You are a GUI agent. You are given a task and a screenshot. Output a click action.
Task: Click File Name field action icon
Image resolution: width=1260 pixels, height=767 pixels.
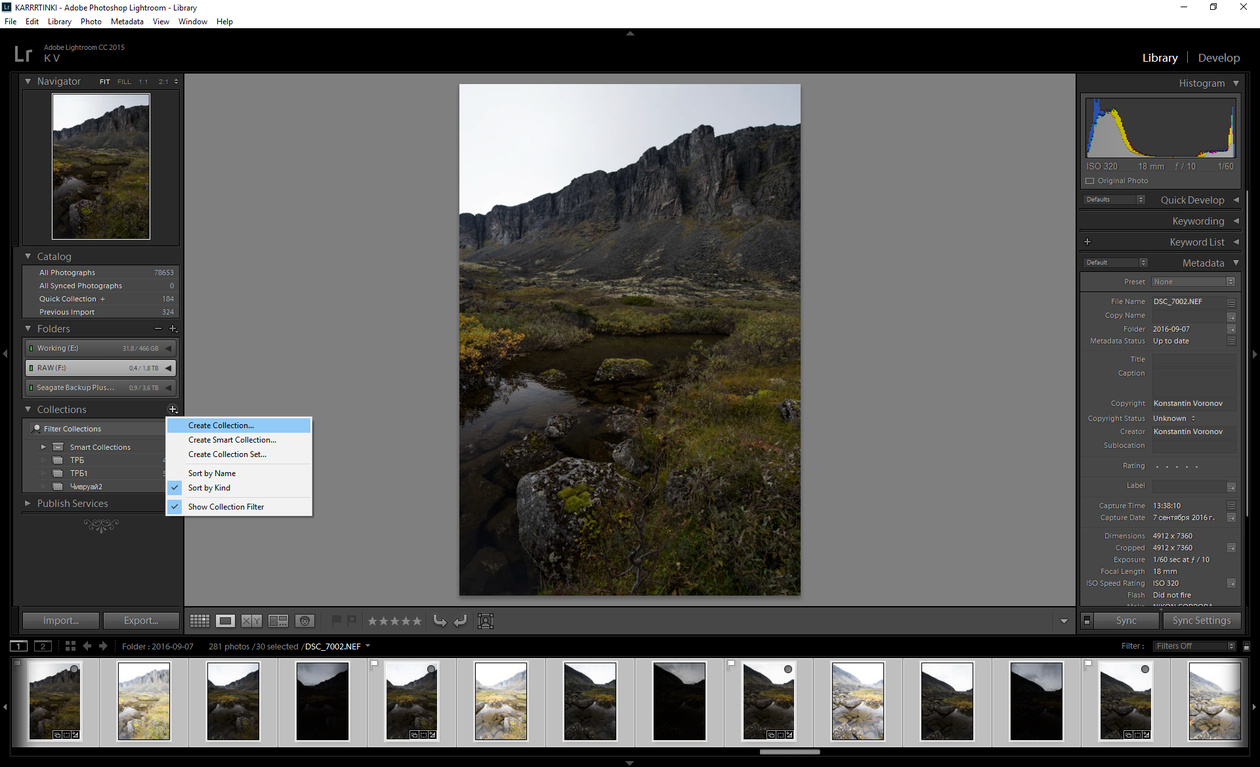pyautogui.click(x=1231, y=301)
